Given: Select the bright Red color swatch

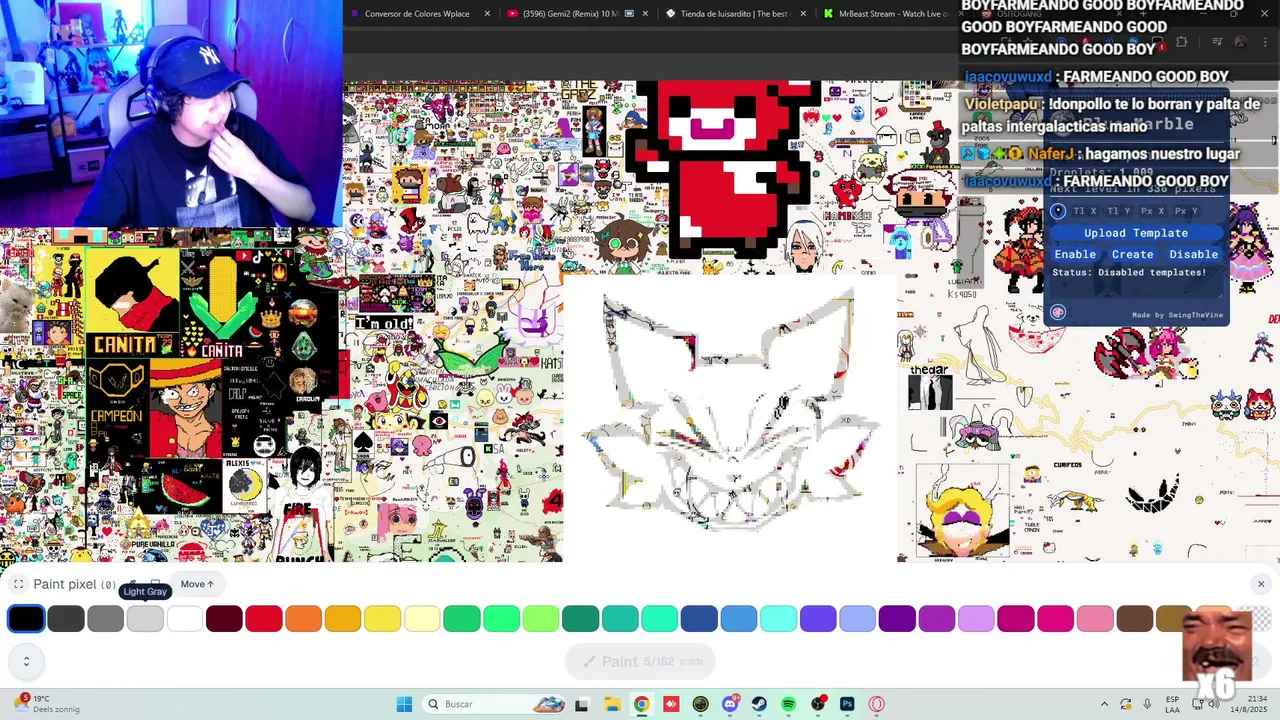Looking at the screenshot, I should (x=264, y=619).
